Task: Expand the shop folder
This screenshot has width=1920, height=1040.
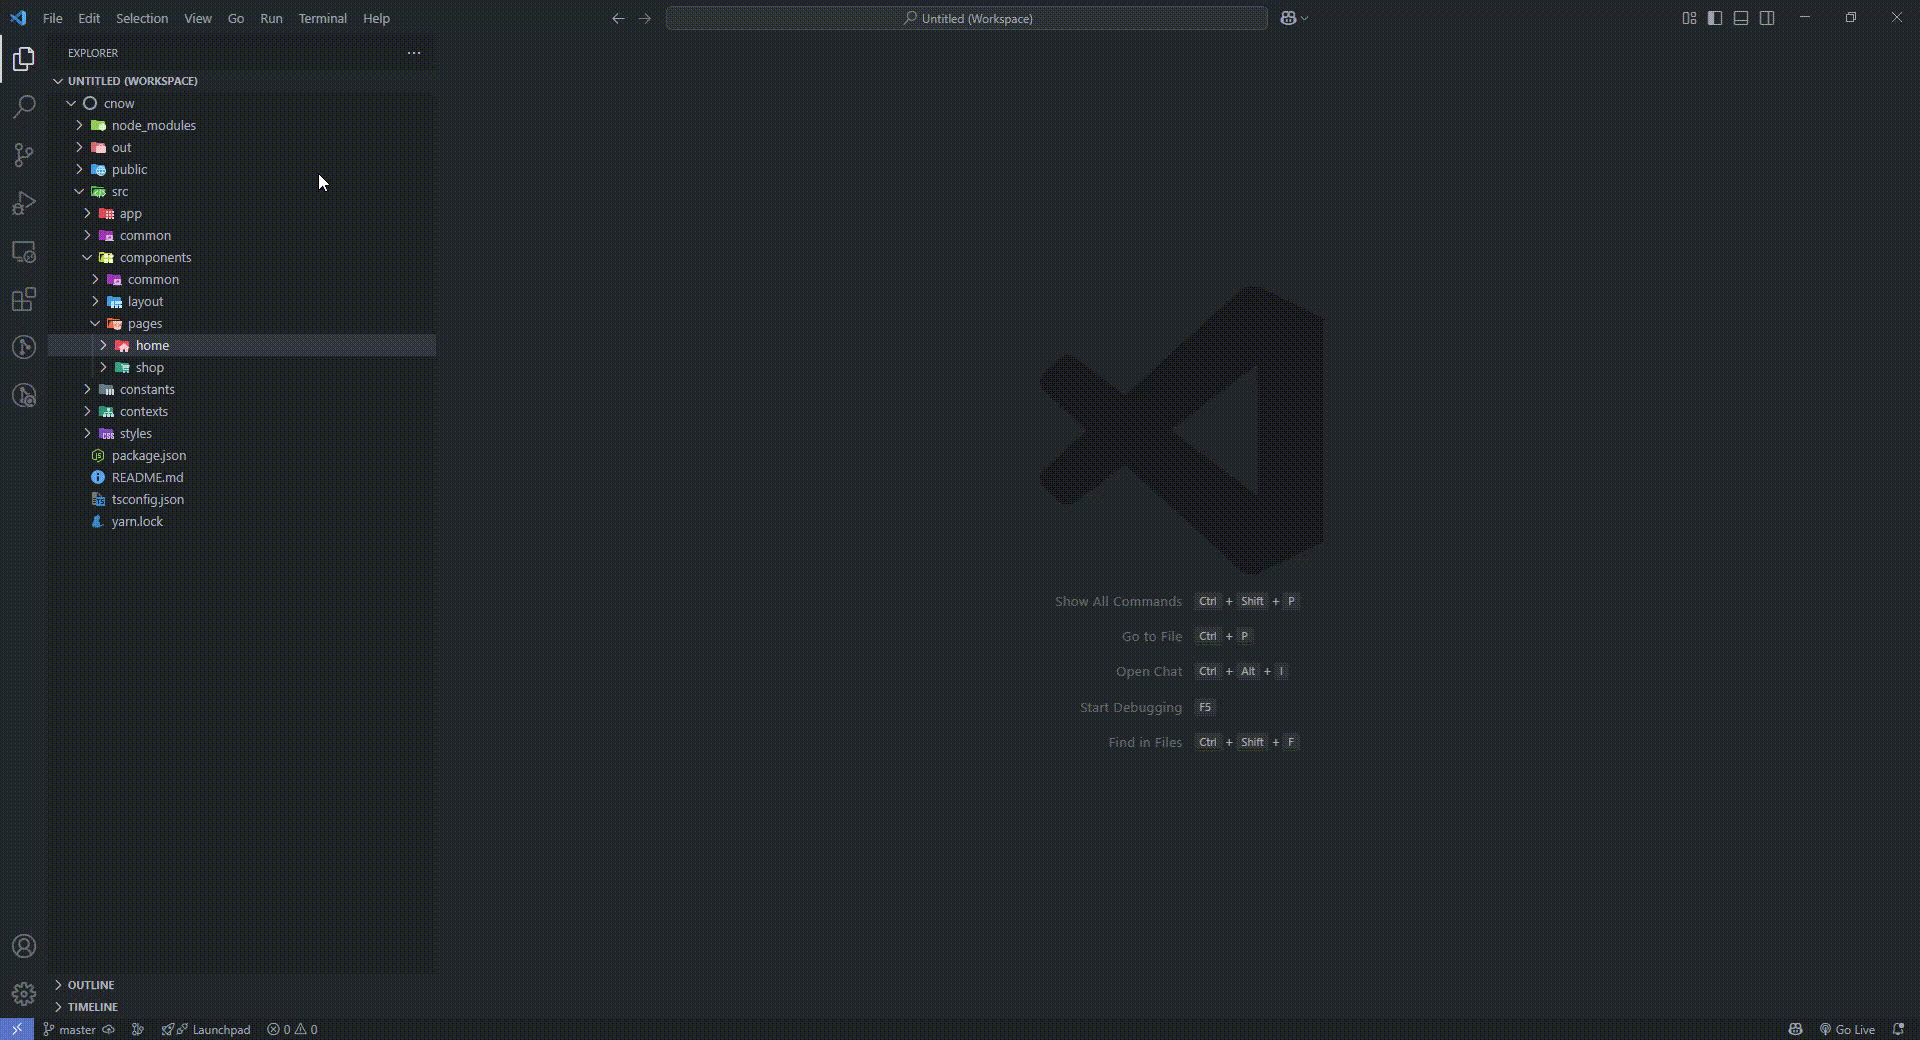Action: 242,367
